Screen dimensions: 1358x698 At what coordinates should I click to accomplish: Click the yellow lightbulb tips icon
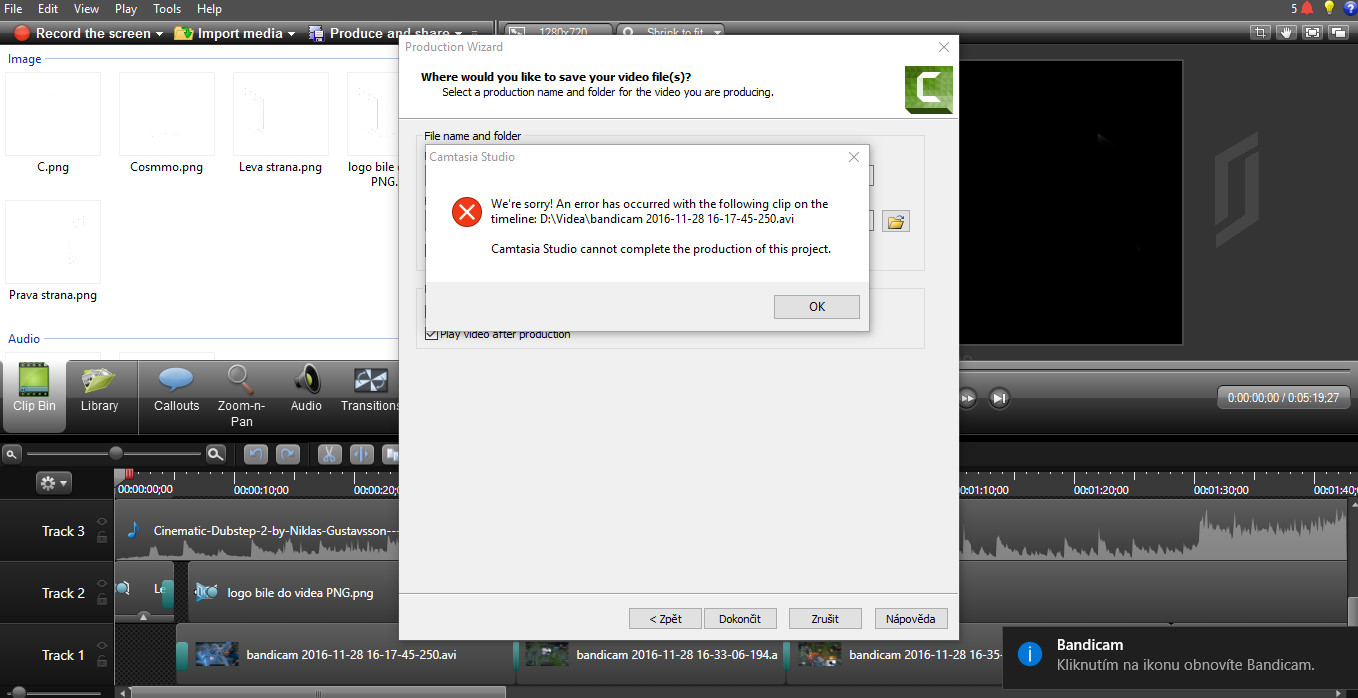pos(1329,8)
